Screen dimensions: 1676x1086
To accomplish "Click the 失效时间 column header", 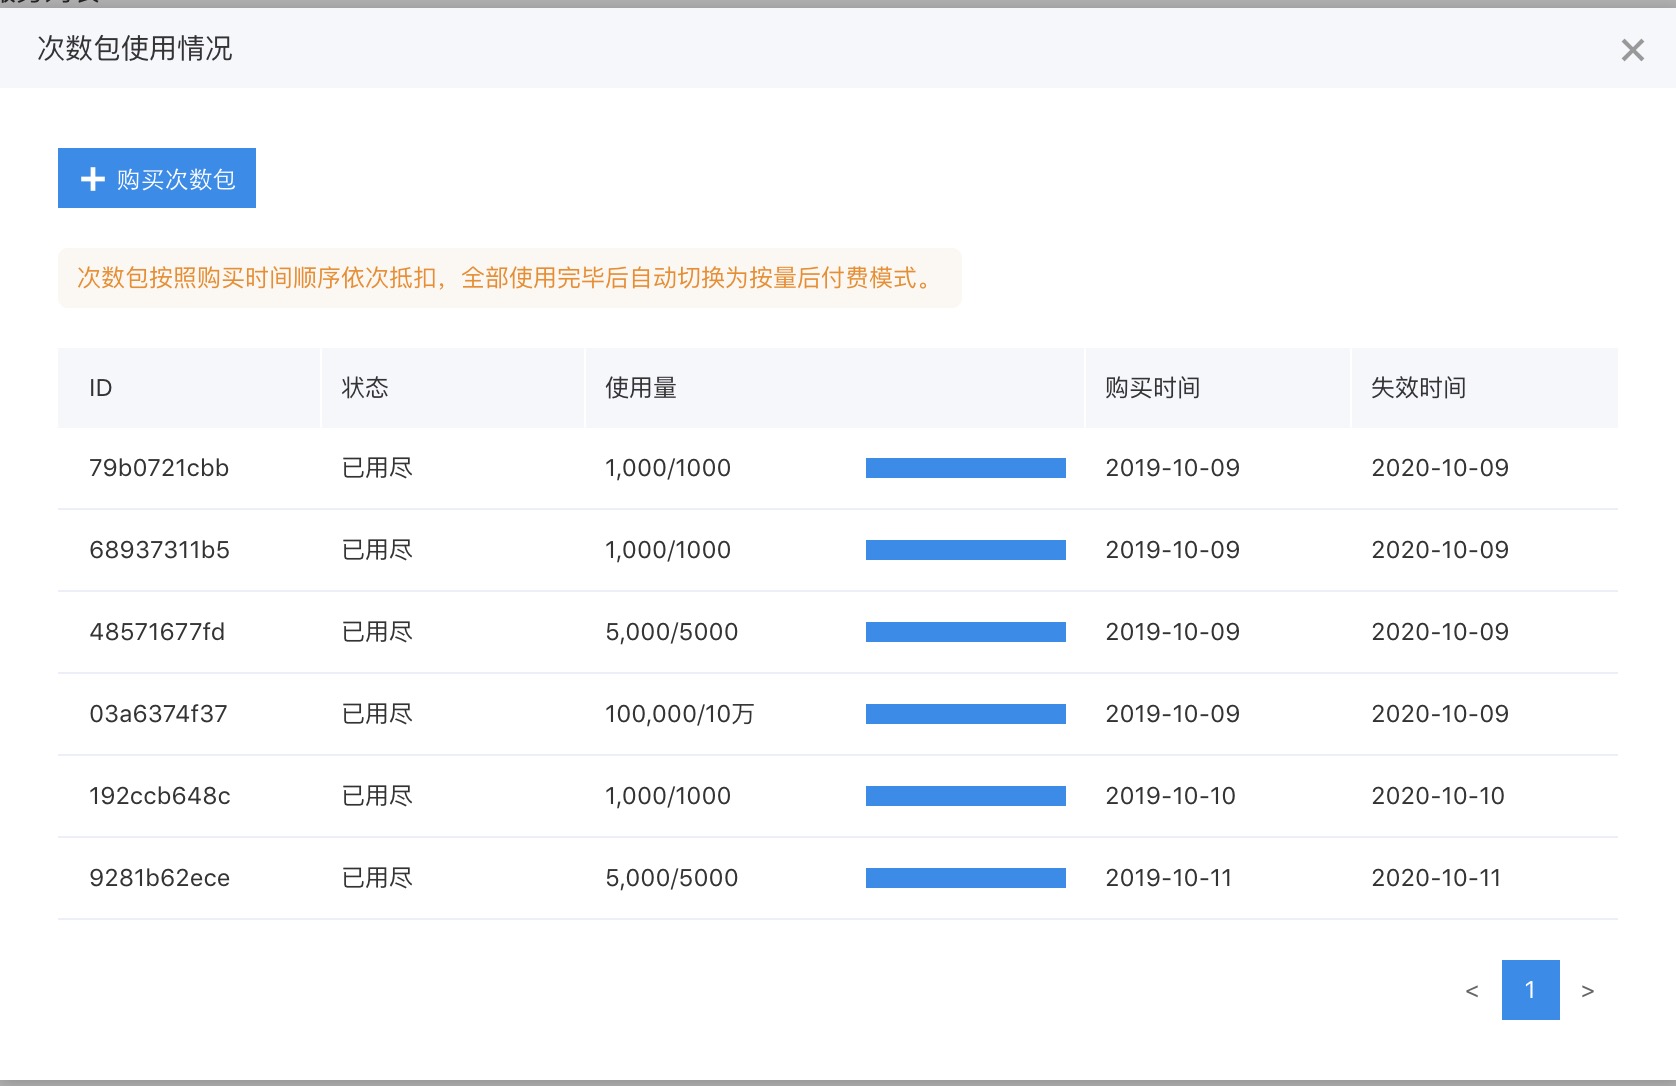I will [1418, 388].
